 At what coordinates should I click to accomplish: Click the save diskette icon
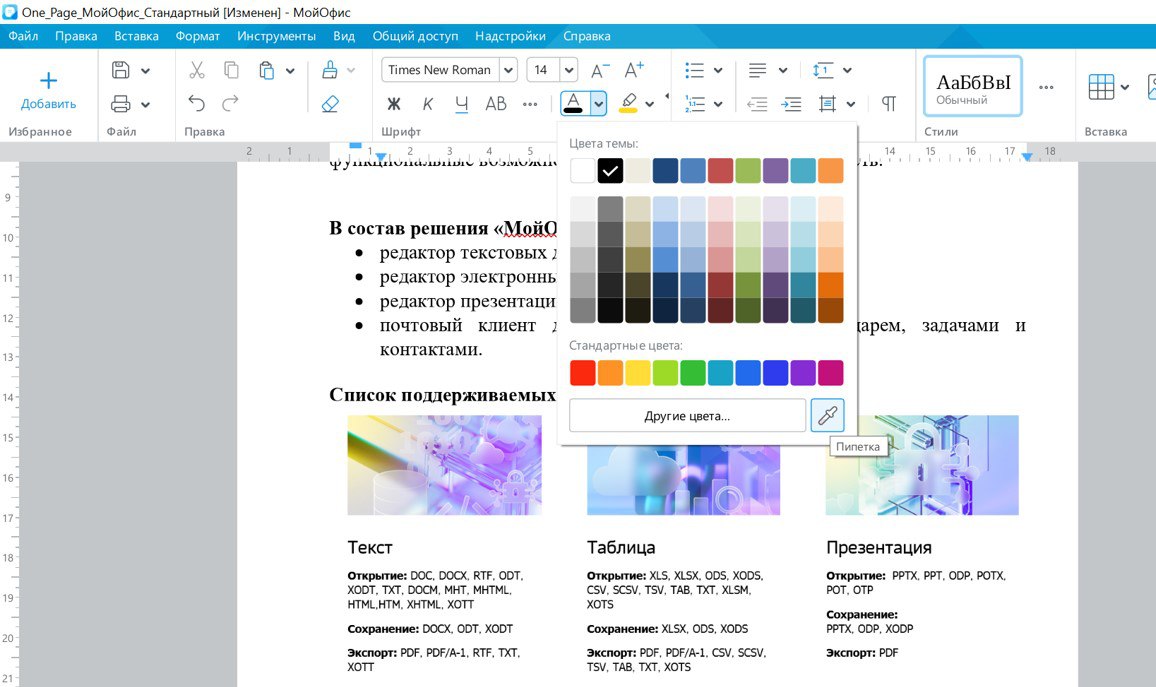tap(121, 70)
